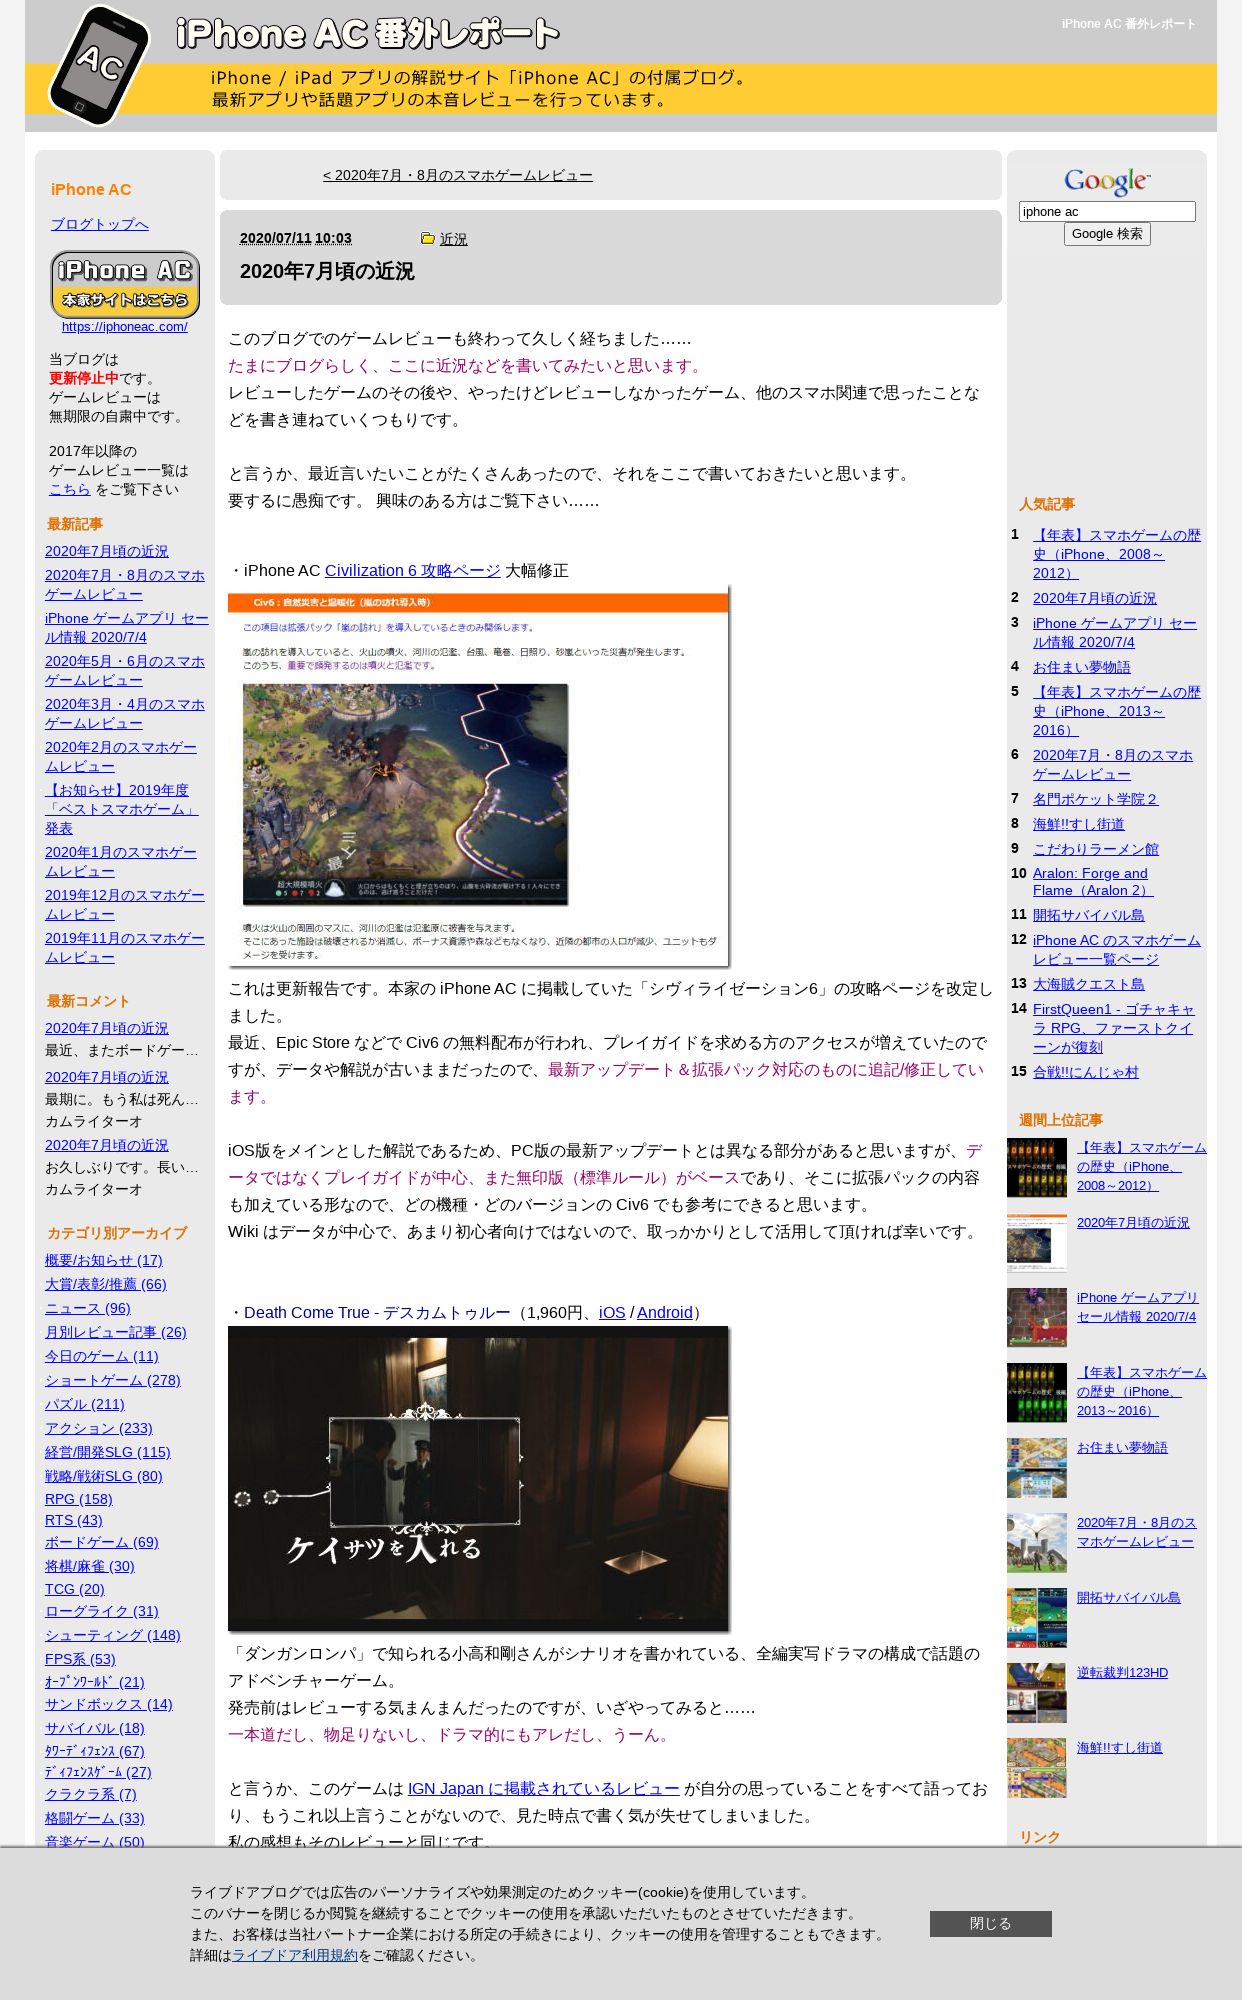
Task: Open recent article 2020年1月のスマホゲームレビュー
Action: [x=120, y=861]
